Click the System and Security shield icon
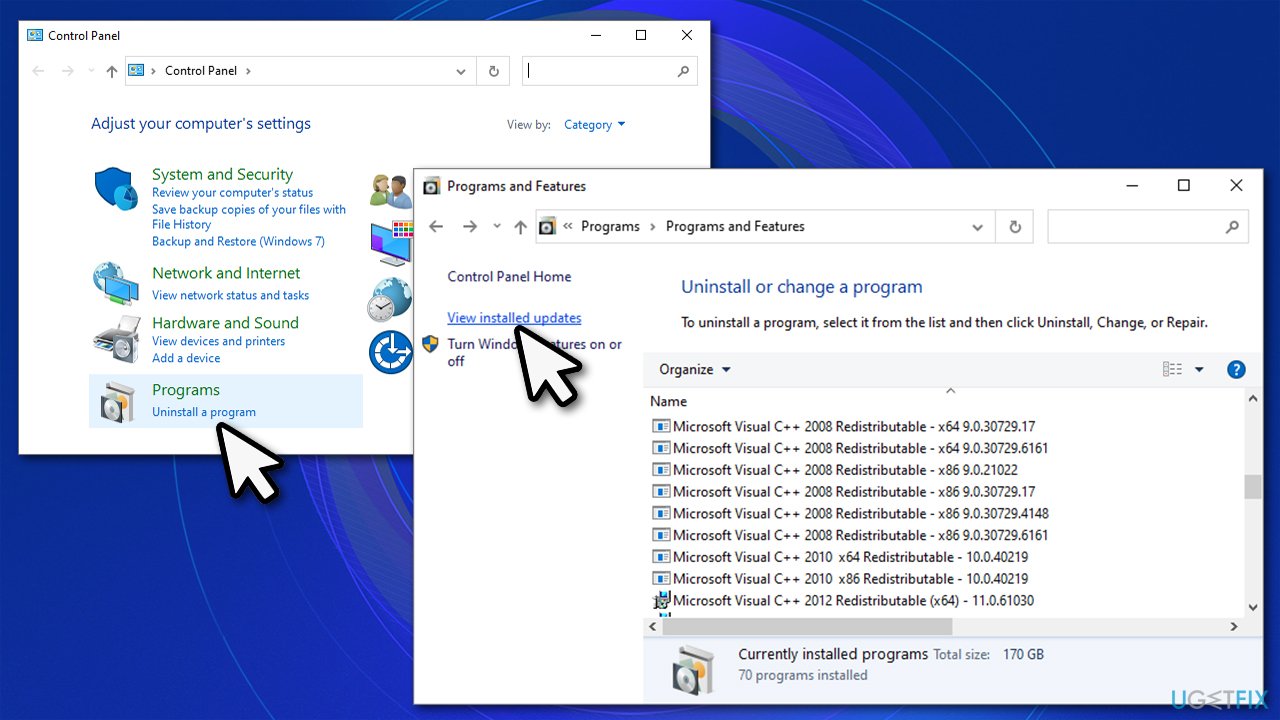The image size is (1280, 720). pos(115,189)
